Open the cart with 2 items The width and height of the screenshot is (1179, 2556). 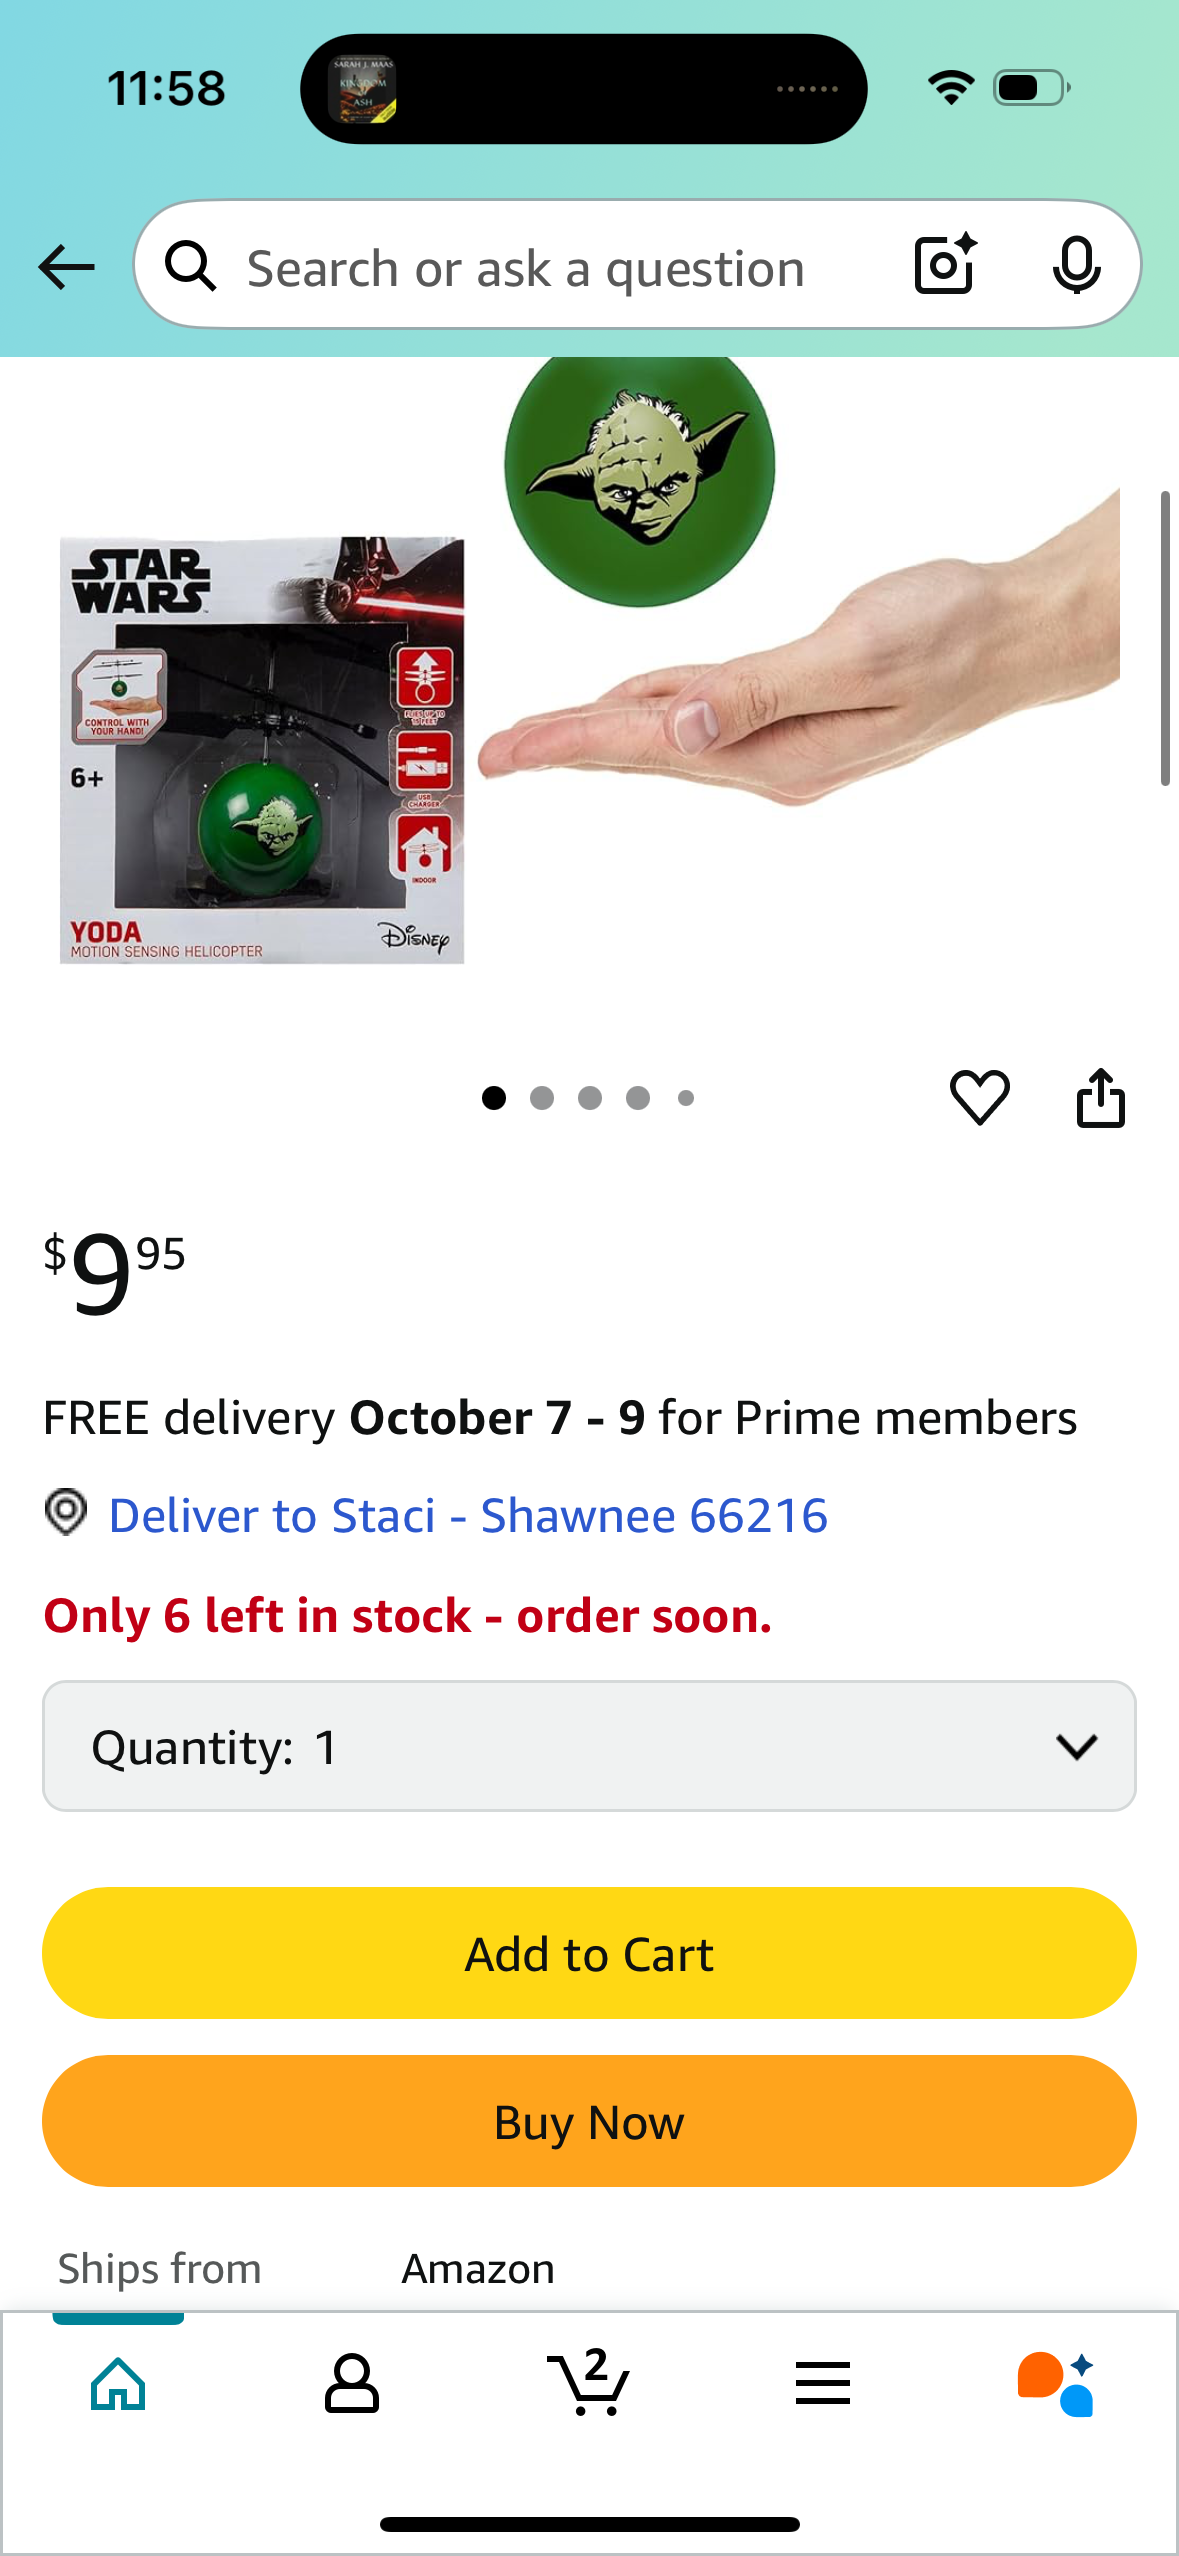(x=588, y=2381)
